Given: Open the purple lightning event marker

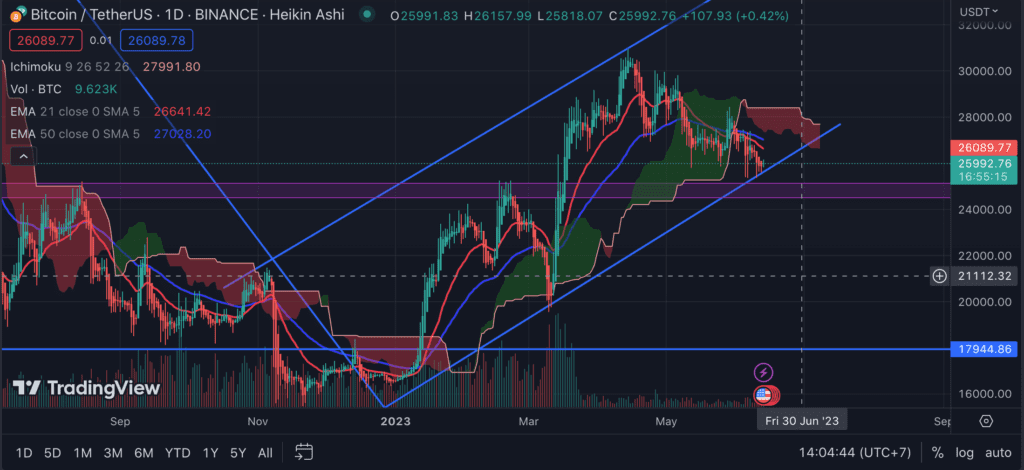Looking at the screenshot, I should tap(763, 373).
